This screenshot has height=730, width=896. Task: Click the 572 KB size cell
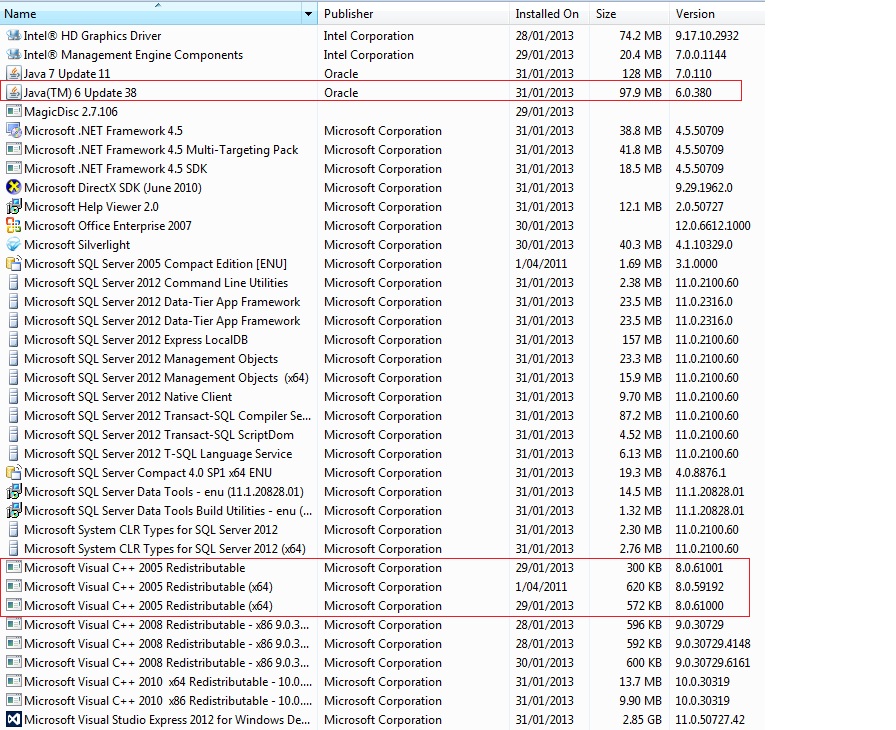click(x=644, y=605)
